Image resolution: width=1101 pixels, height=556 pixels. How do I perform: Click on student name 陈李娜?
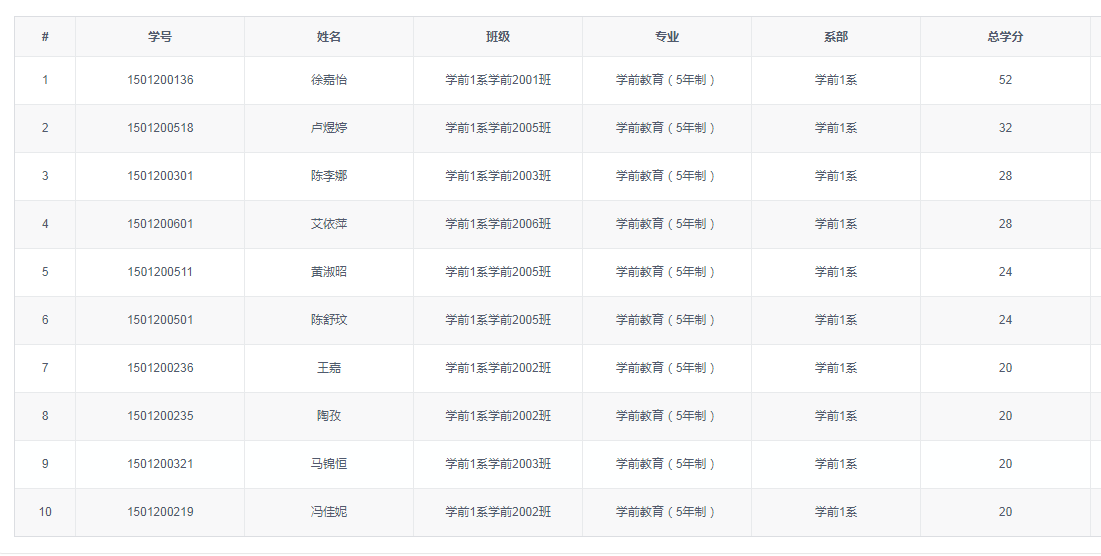click(329, 176)
